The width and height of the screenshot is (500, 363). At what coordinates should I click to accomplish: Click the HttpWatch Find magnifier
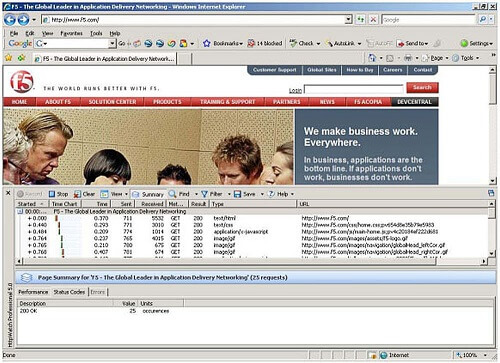(x=172, y=194)
